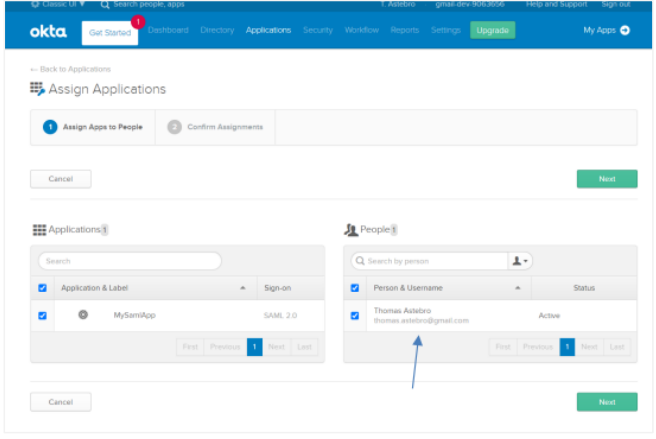
Task: Click the Applications grid icon
Action: [39, 229]
